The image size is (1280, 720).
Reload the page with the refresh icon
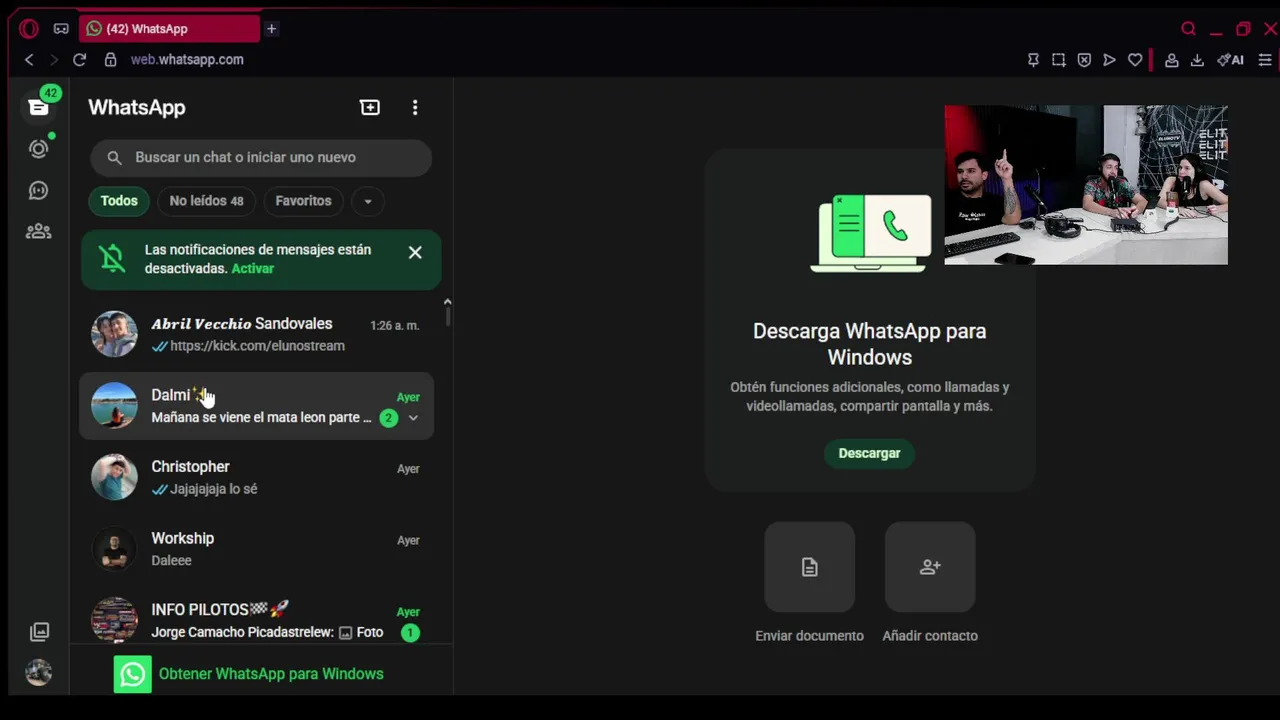80,60
